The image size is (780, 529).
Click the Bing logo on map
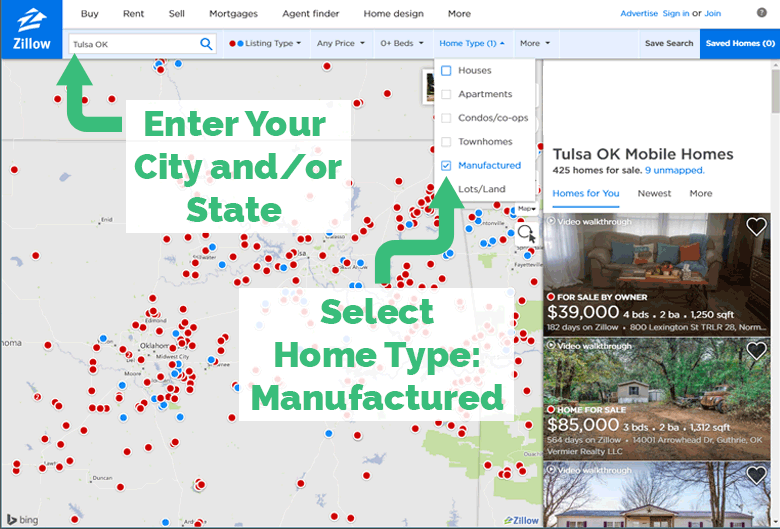pyautogui.click(x=23, y=520)
